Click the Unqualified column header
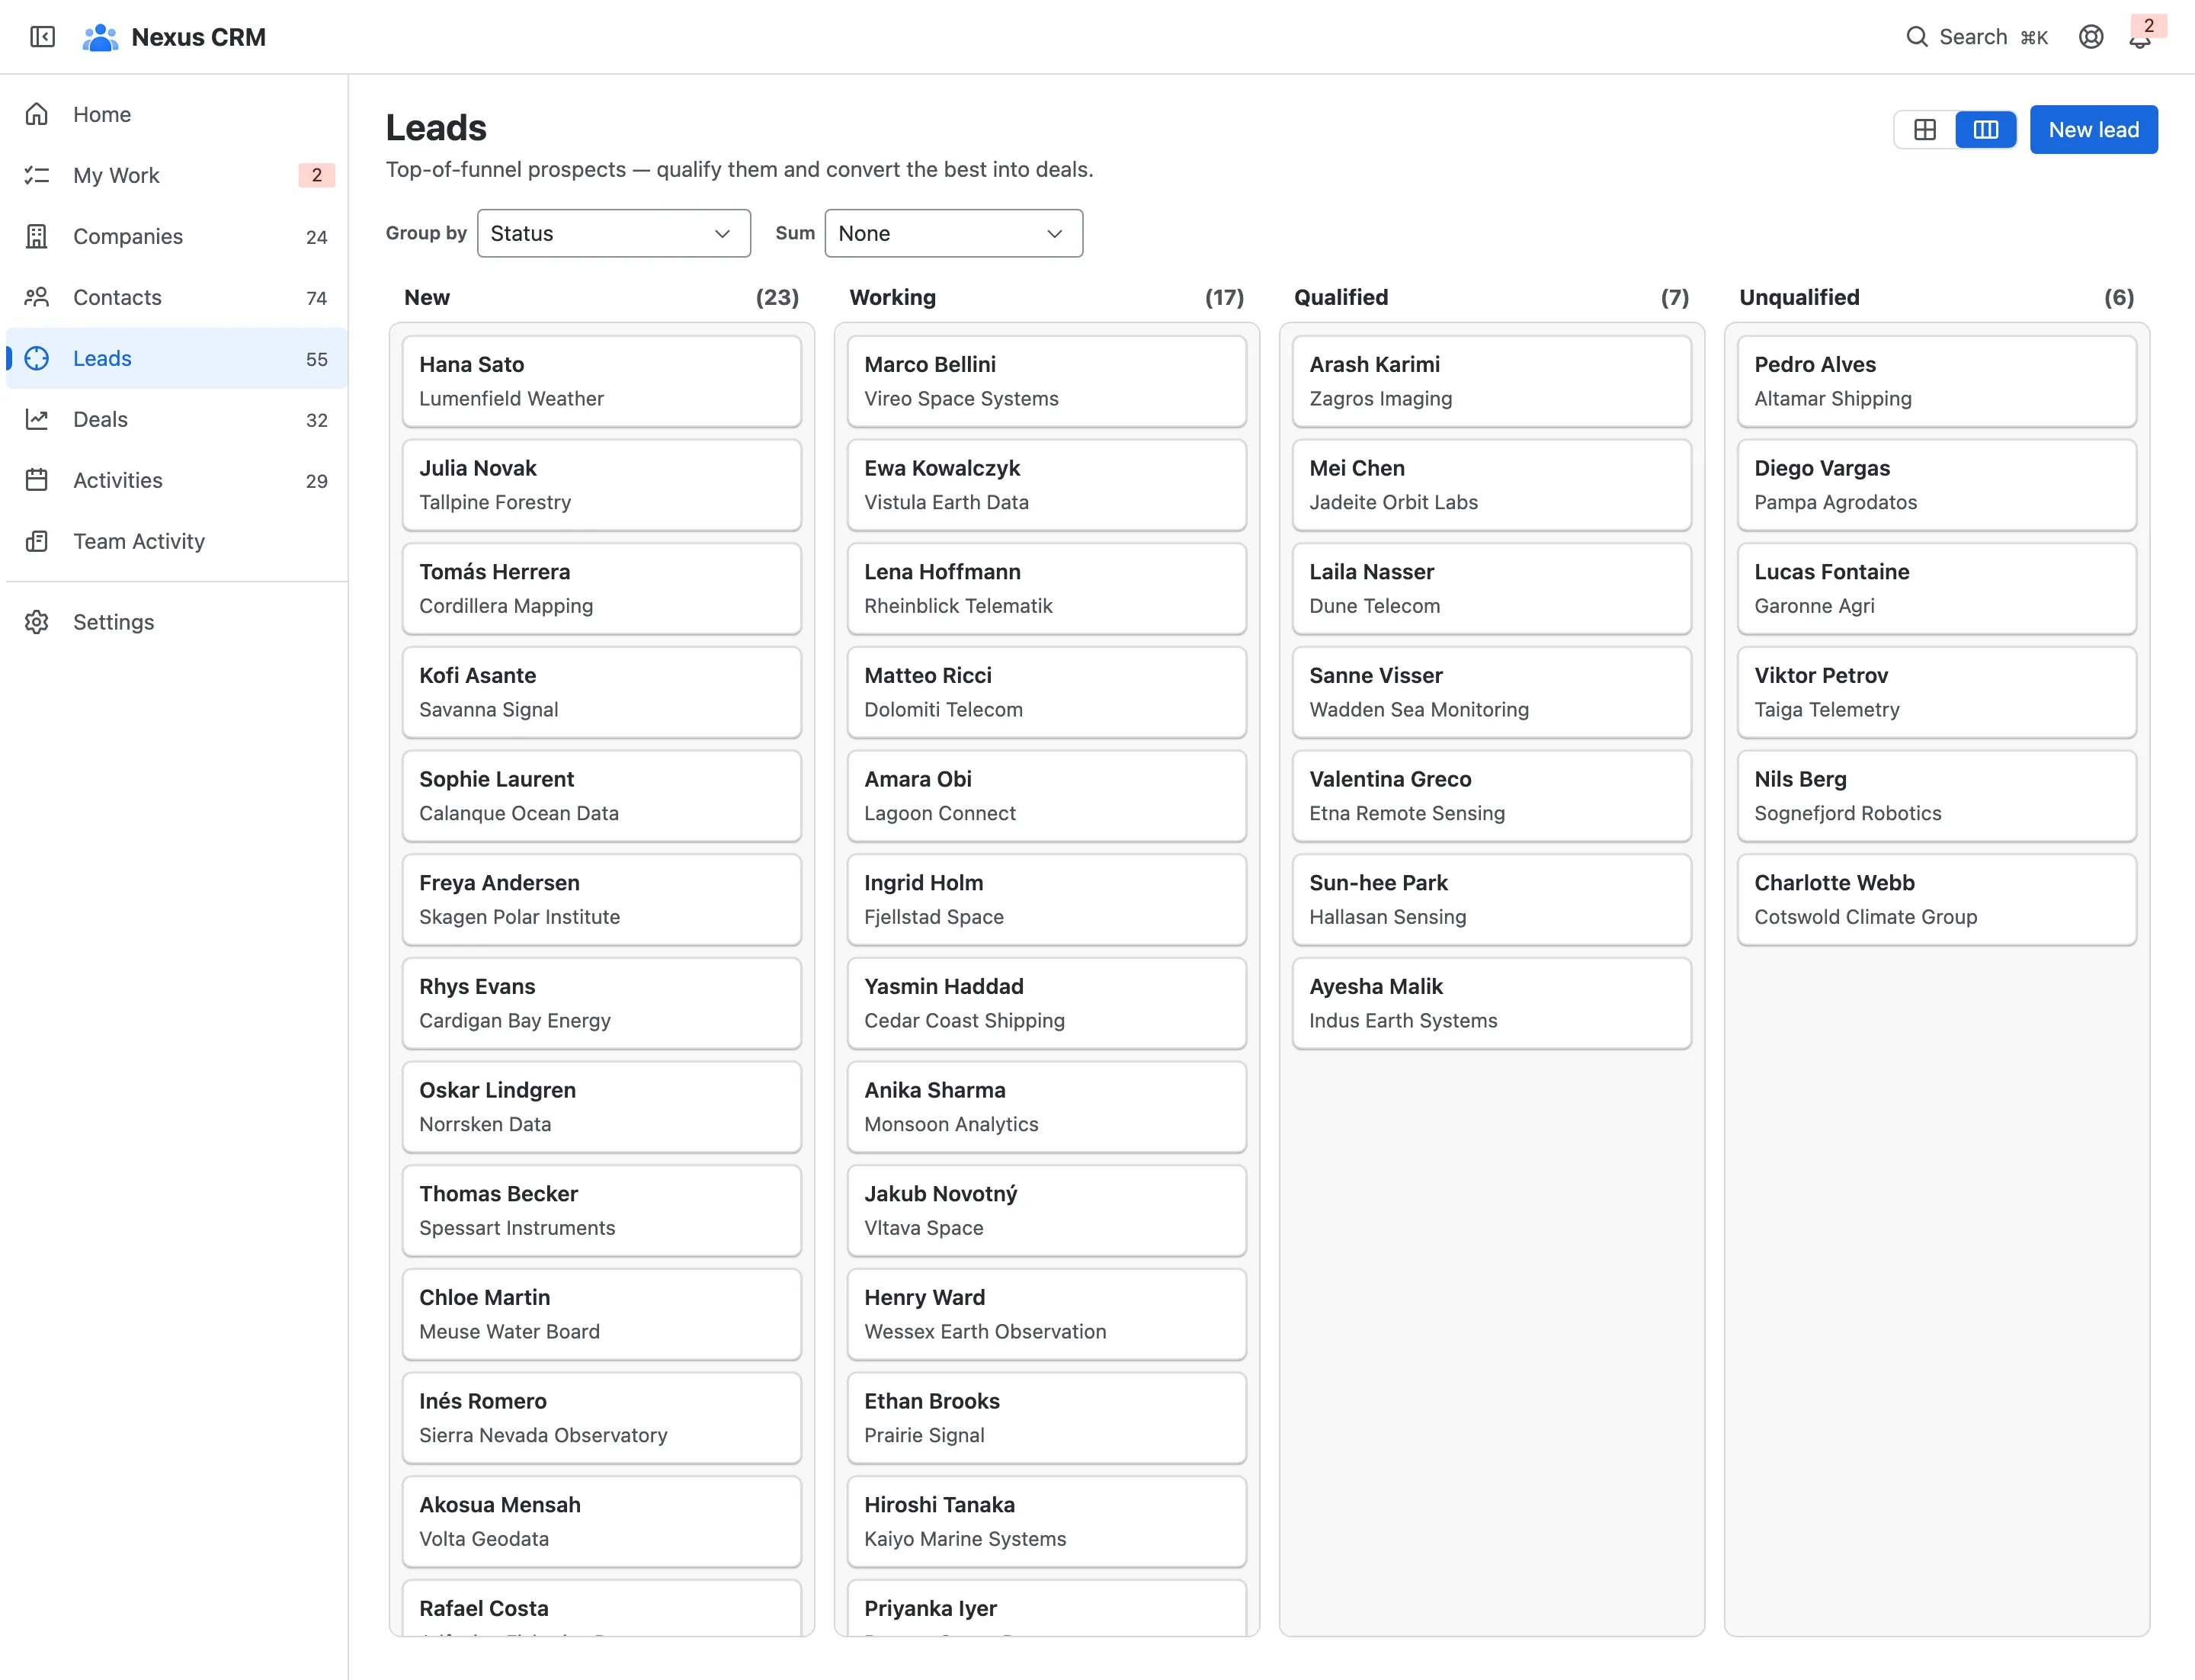The image size is (2195, 1680). tap(1799, 297)
